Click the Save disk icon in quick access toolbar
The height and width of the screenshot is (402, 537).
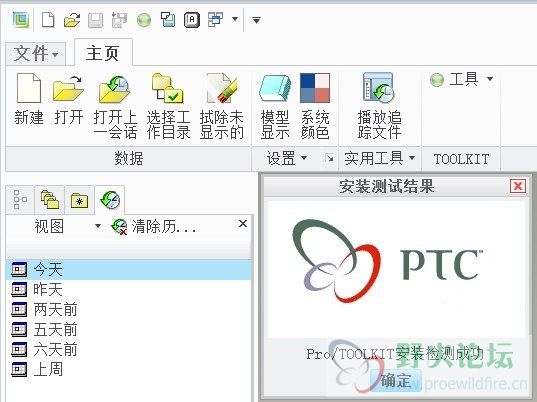click(x=96, y=20)
